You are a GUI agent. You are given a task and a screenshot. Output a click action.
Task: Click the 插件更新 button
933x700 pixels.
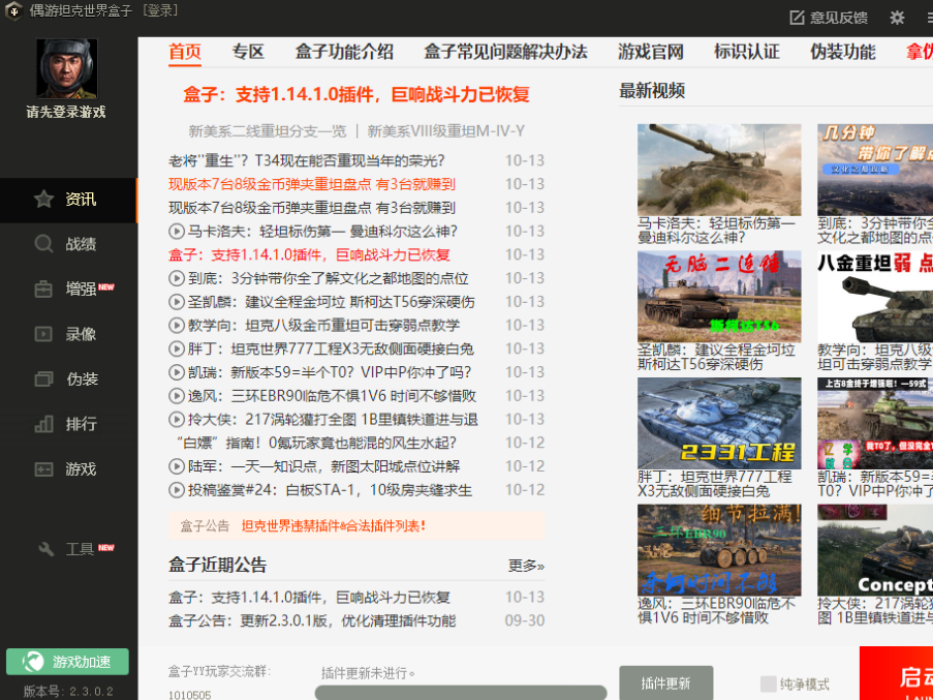pyautogui.click(x=666, y=683)
